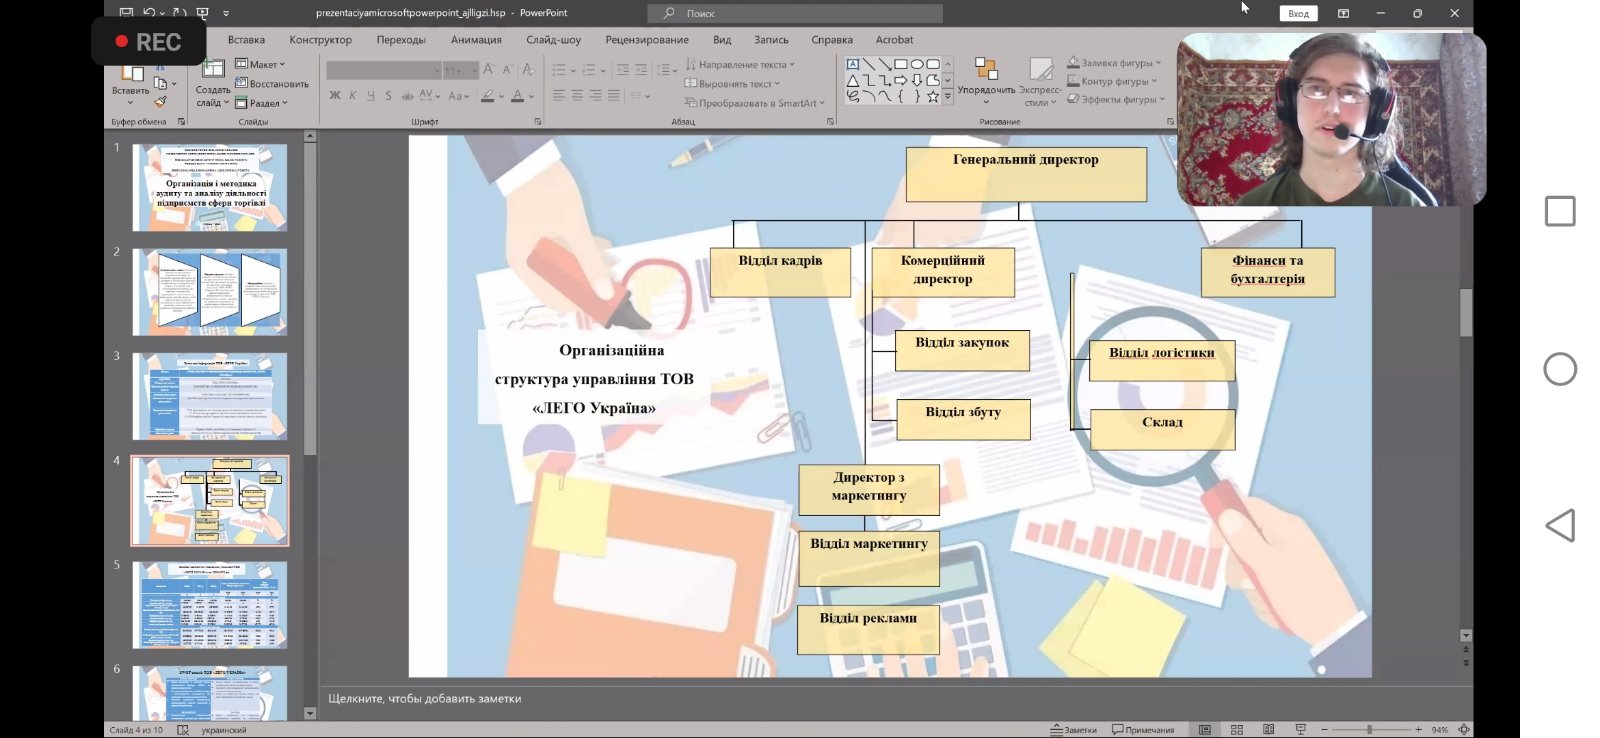The height and width of the screenshot is (738, 1600).
Task: Click the Вход sign-in button
Action: pyautogui.click(x=1298, y=13)
